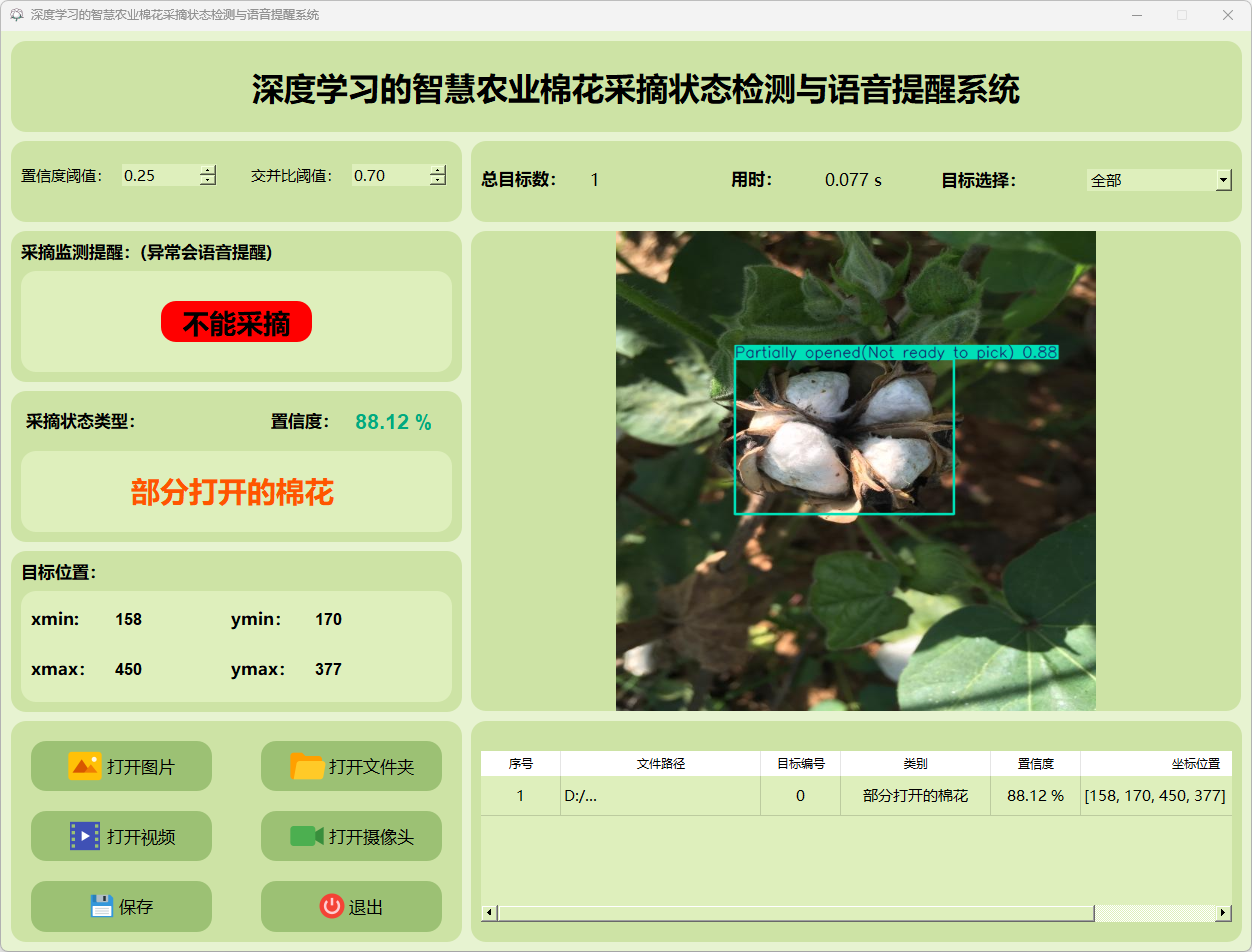Click the app icon in title bar

pyautogui.click(x=16, y=15)
